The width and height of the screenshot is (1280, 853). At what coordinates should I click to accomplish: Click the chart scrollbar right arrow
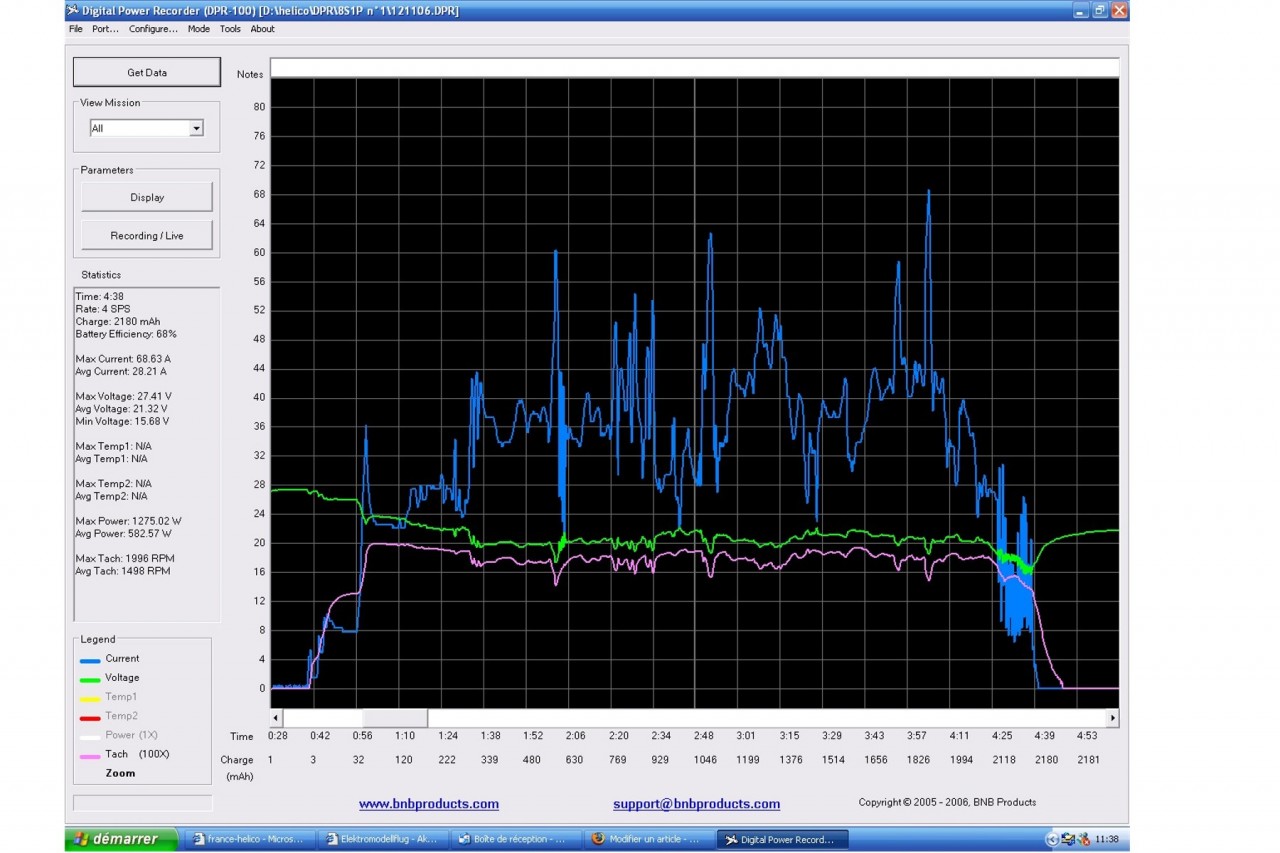[1112, 718]
